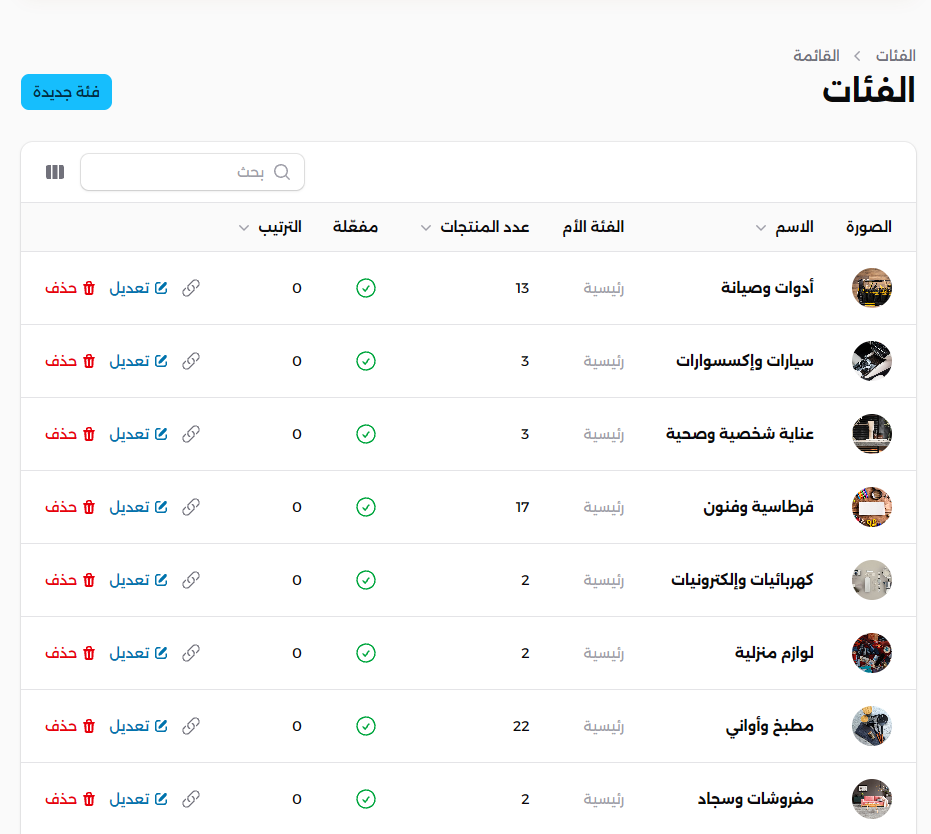The width and height of the screenshot is (931, 834).
Task: Delete (حذف) the قرطاسية وفنون category
Action: point(70,507)
